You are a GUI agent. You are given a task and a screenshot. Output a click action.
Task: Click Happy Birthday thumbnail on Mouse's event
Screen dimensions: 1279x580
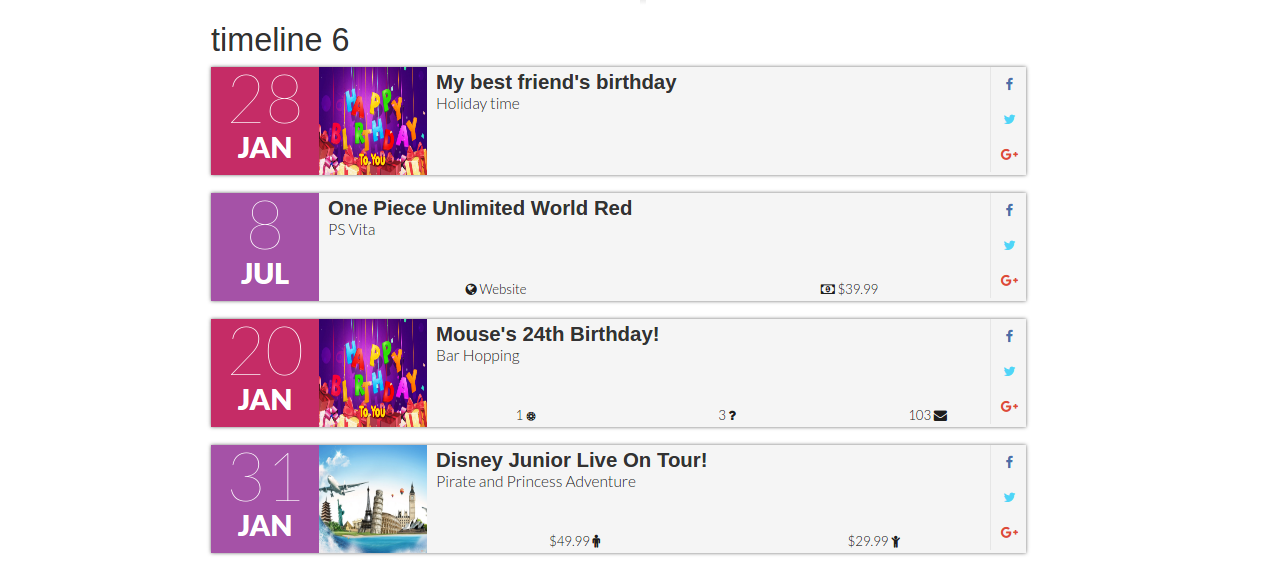[373, 373]
